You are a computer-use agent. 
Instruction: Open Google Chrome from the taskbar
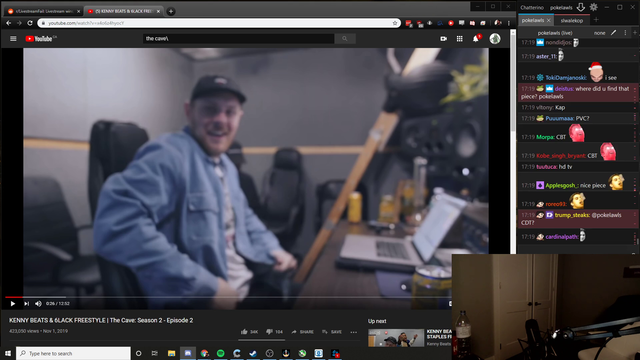pyautogui.click(x=204, y=353)
